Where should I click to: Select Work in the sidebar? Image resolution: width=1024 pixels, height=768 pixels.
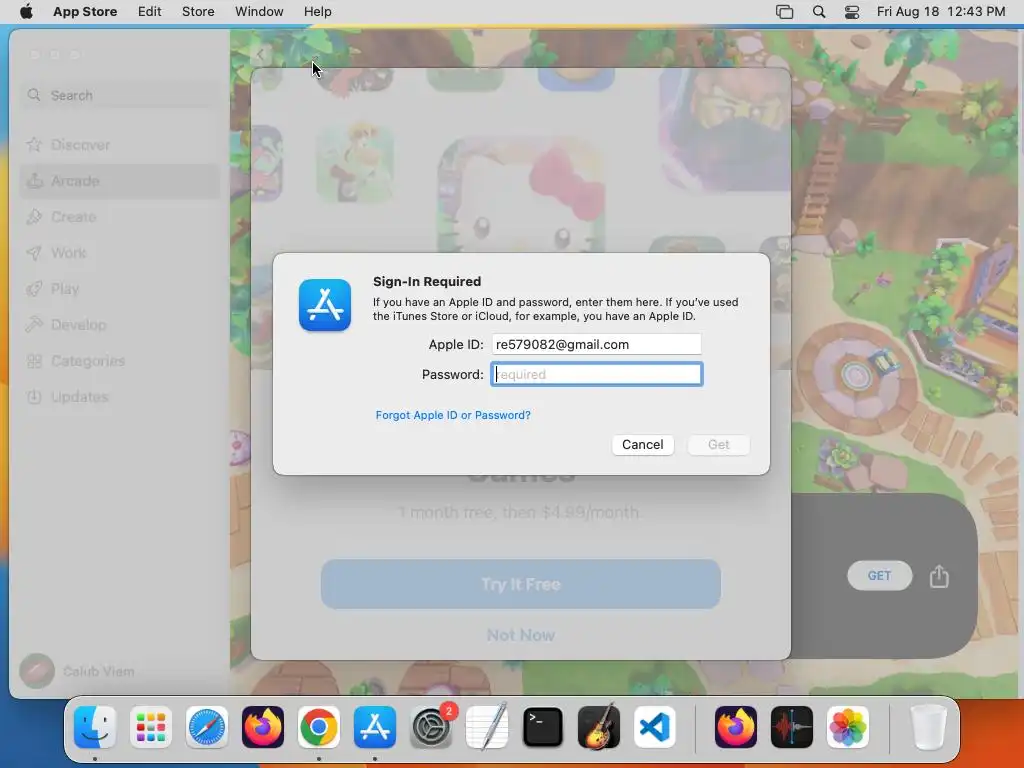[120, 253]
